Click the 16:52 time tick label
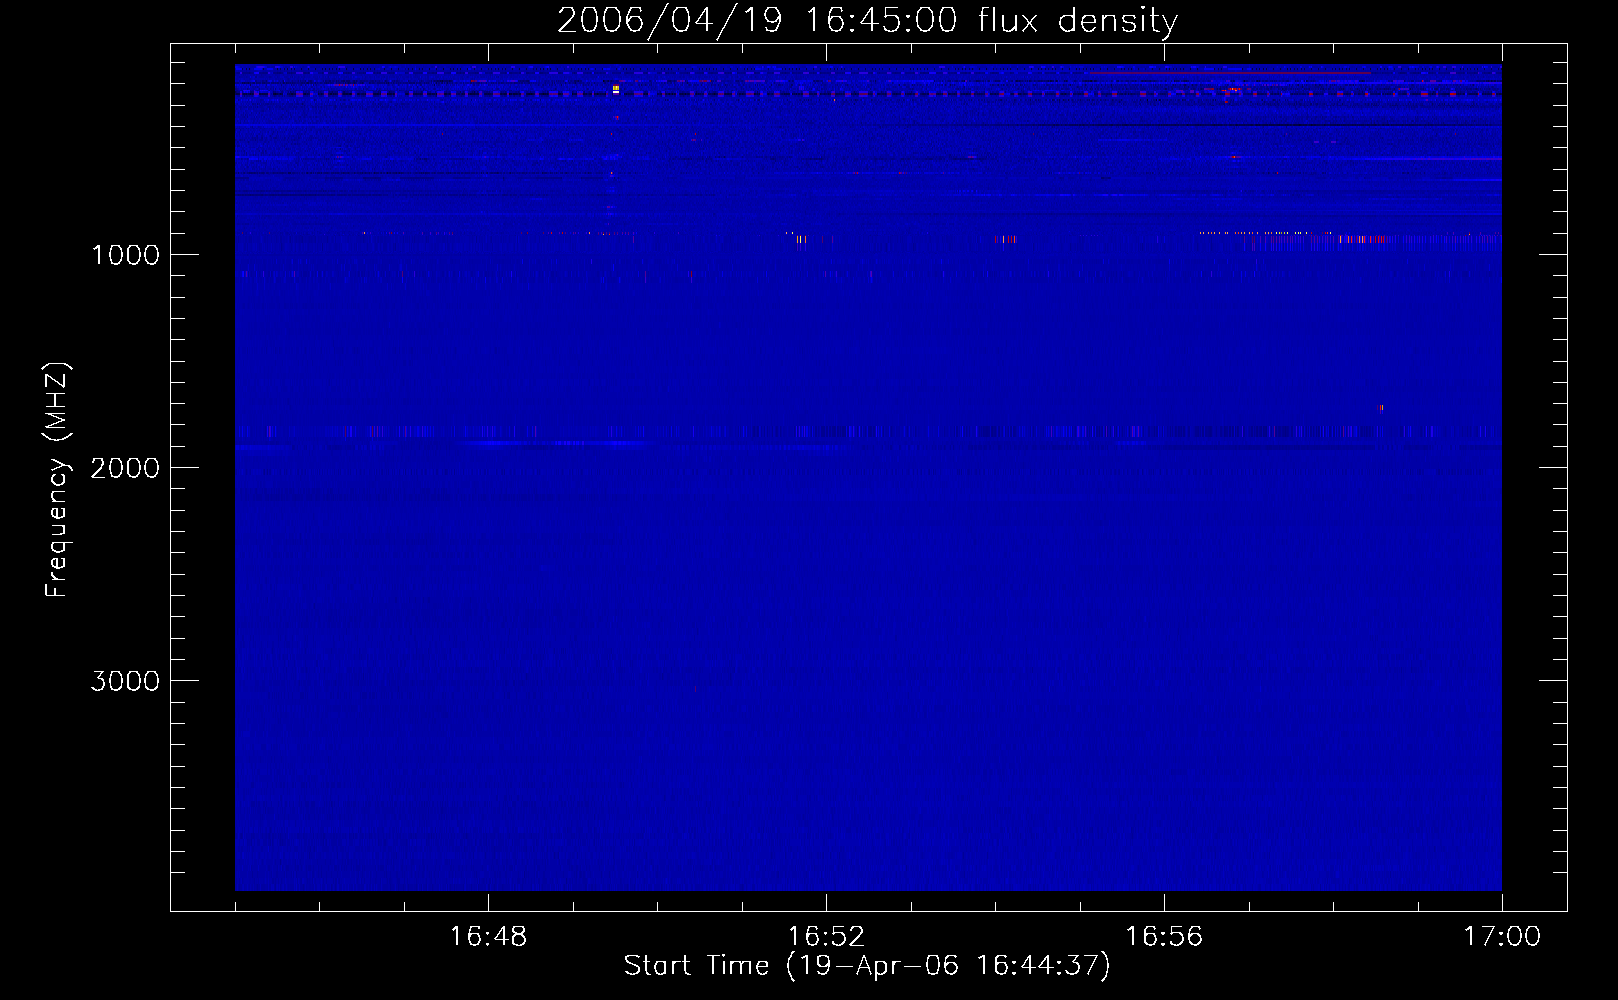Image resolution: width=1618 pixels, height=1000 pixels. [826, 937]
